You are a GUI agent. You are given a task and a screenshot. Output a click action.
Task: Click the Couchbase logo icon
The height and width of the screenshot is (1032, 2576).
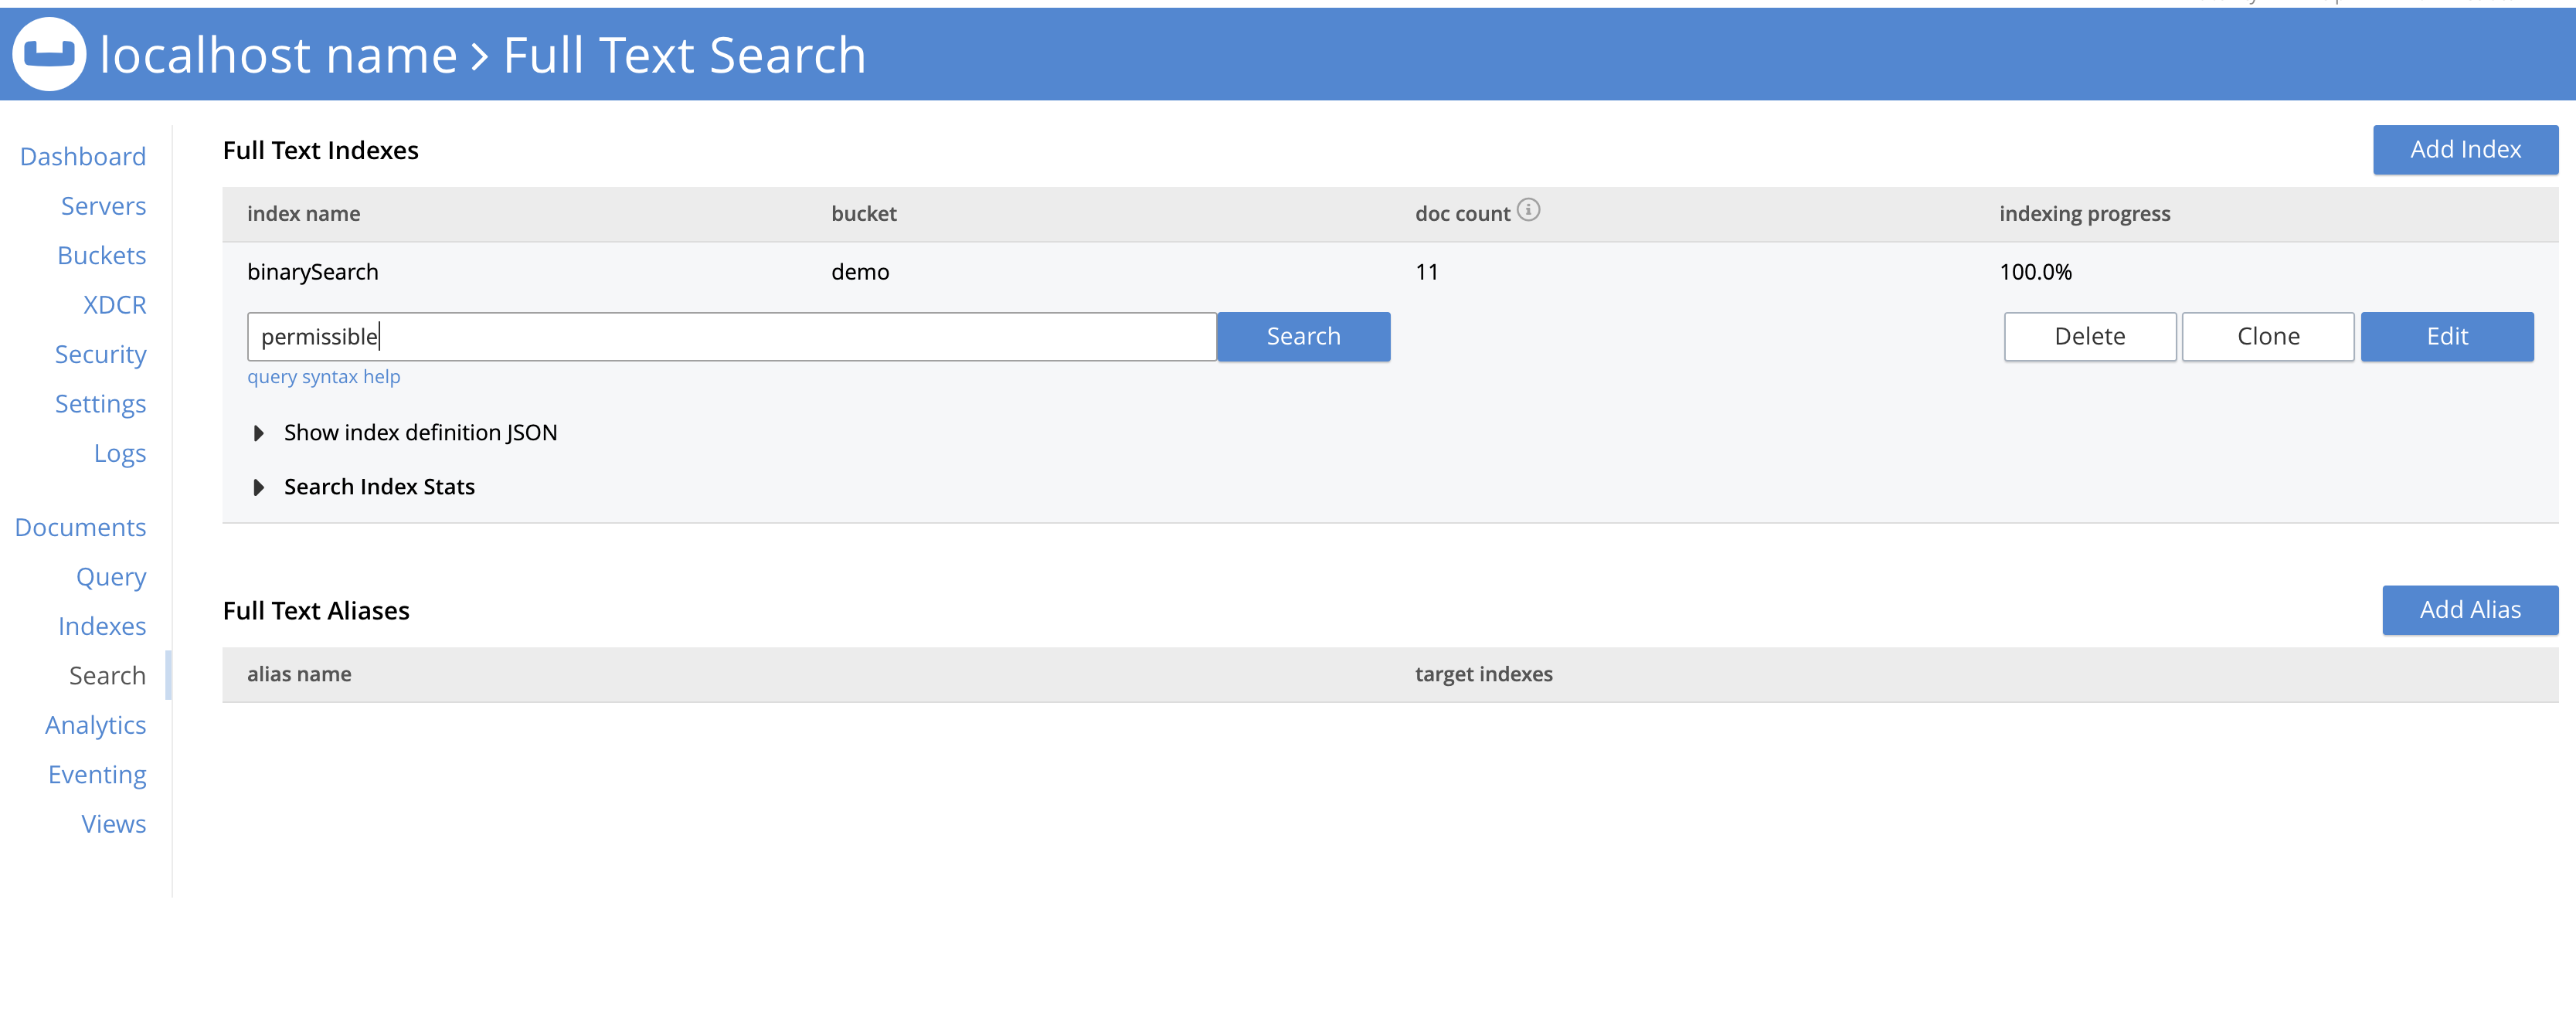coord(49,54)
